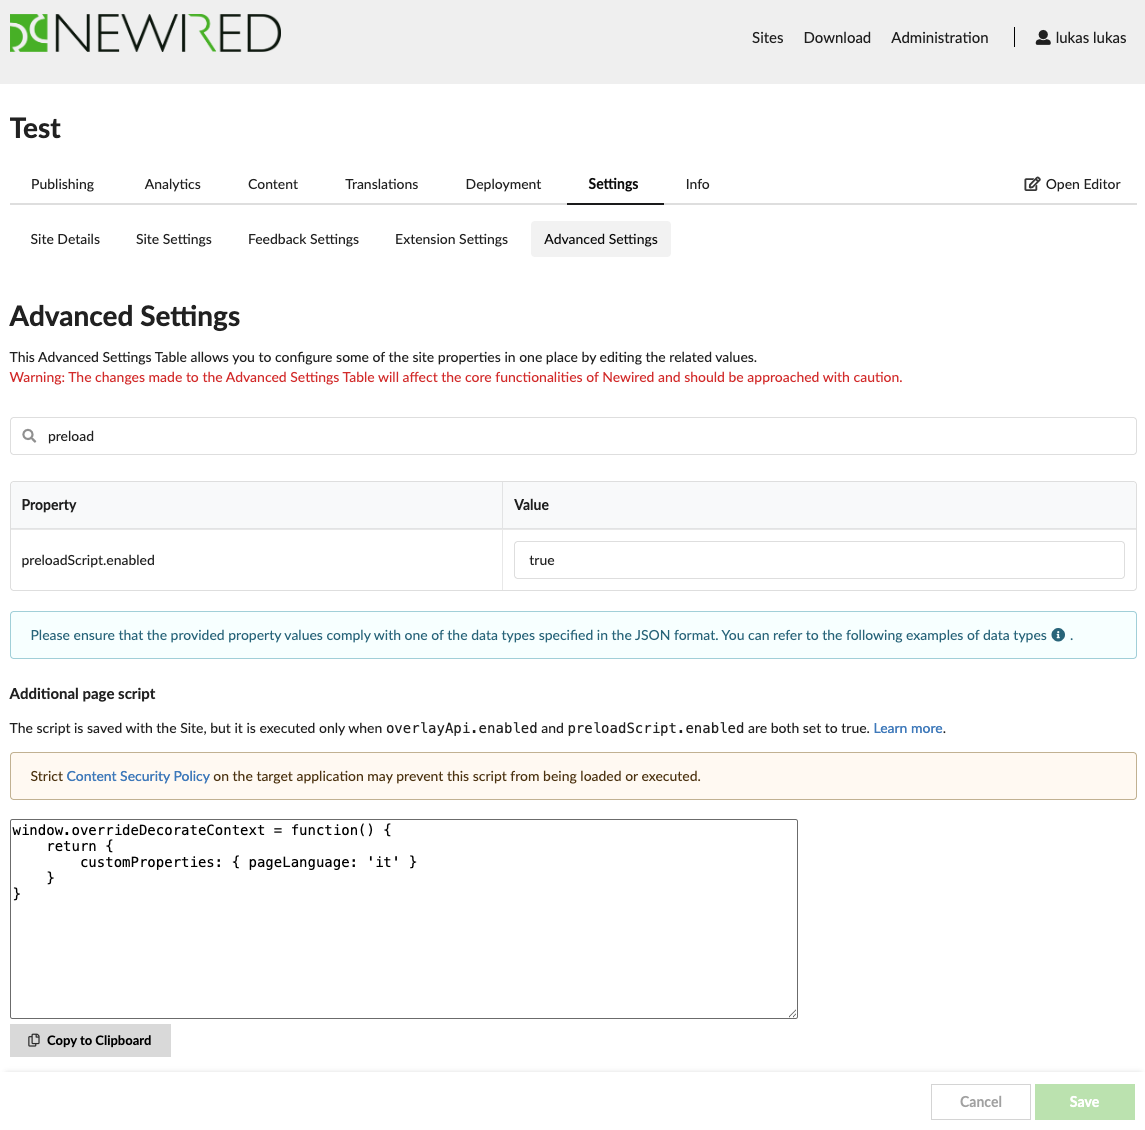This screenshot has height=1130, width=1145.
Task: Click the user profile icon
Action: point(1043,37)
